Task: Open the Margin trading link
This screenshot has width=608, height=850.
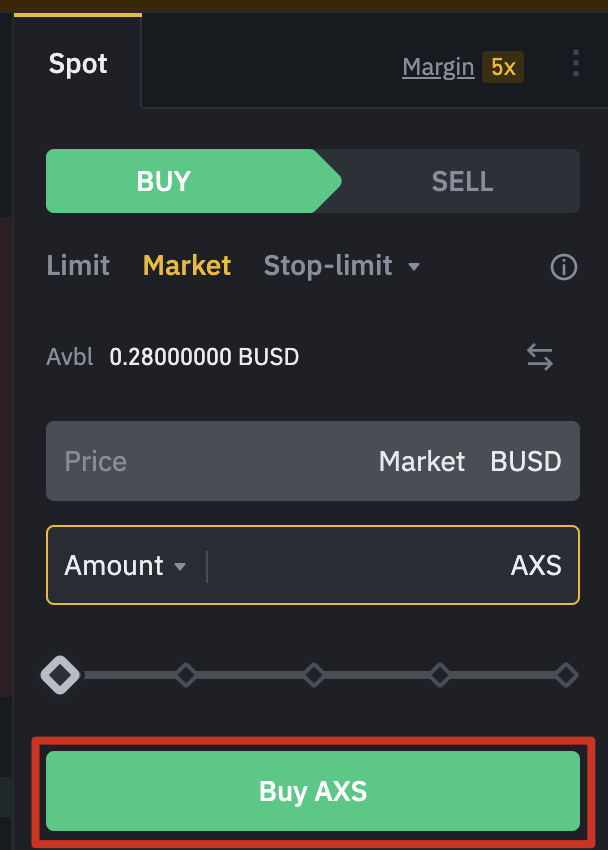Action: click(x=438, y=67)
